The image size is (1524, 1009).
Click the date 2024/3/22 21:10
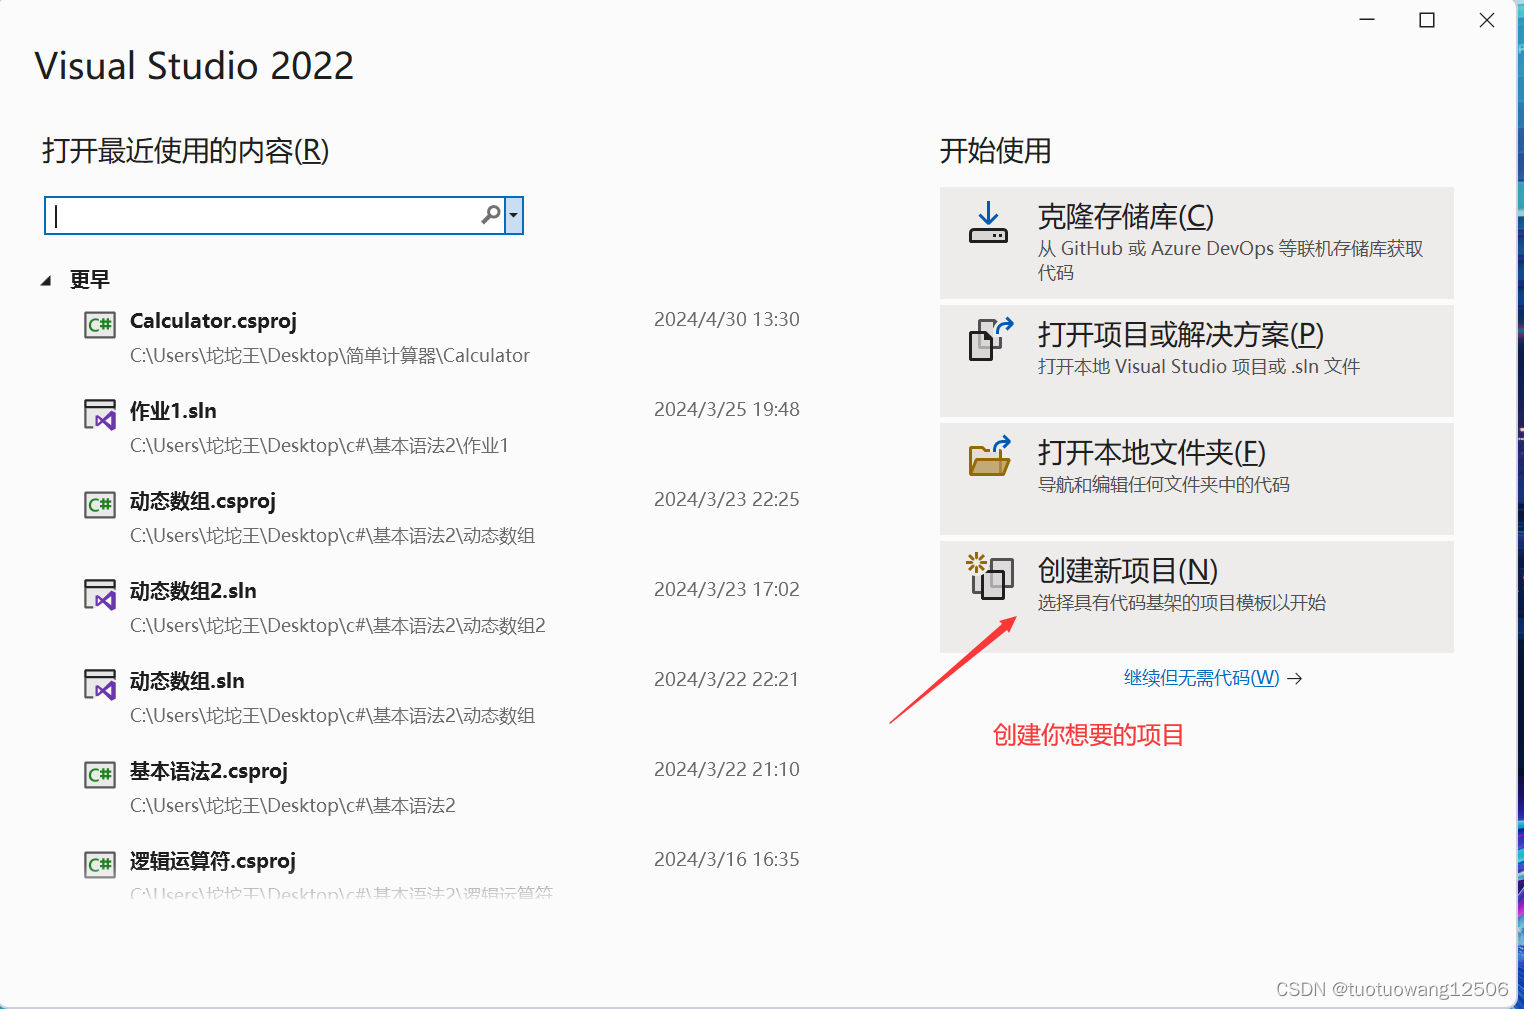tap(727, 769)
